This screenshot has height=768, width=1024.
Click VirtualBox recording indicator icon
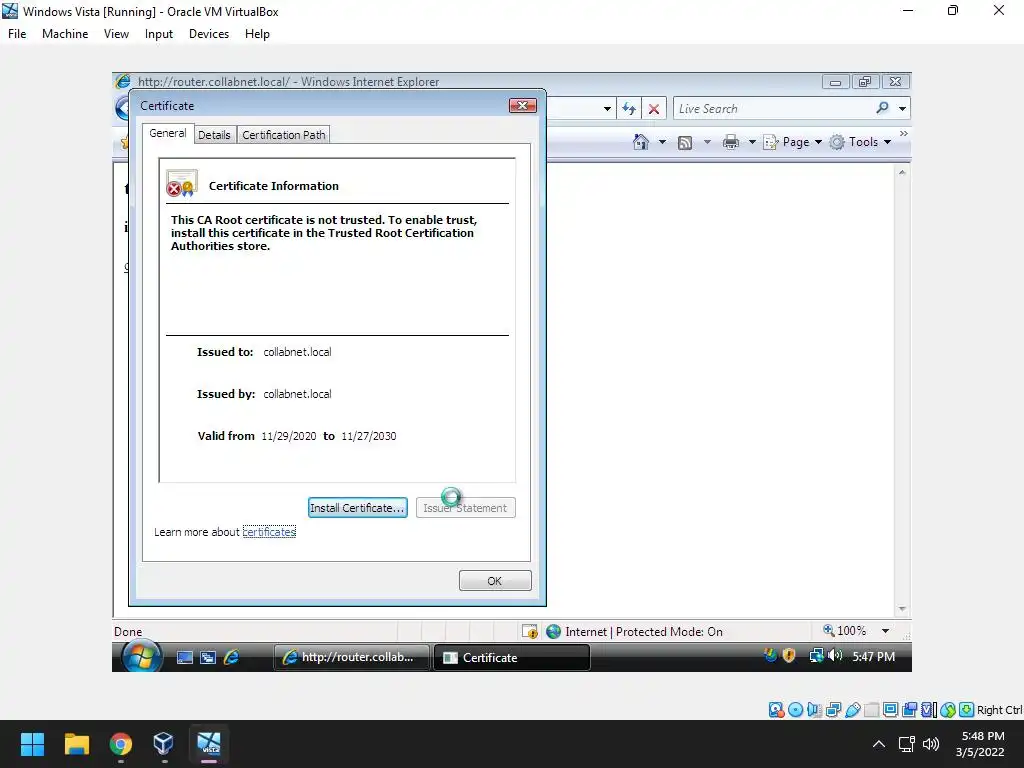pyautogui.click(x=910, y=710)
